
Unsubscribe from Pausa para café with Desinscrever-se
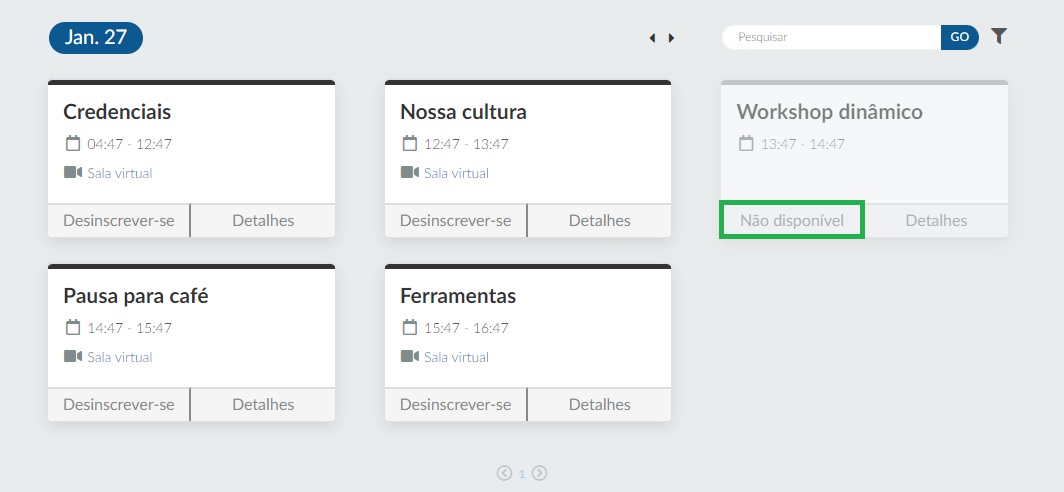pos(119,404)
